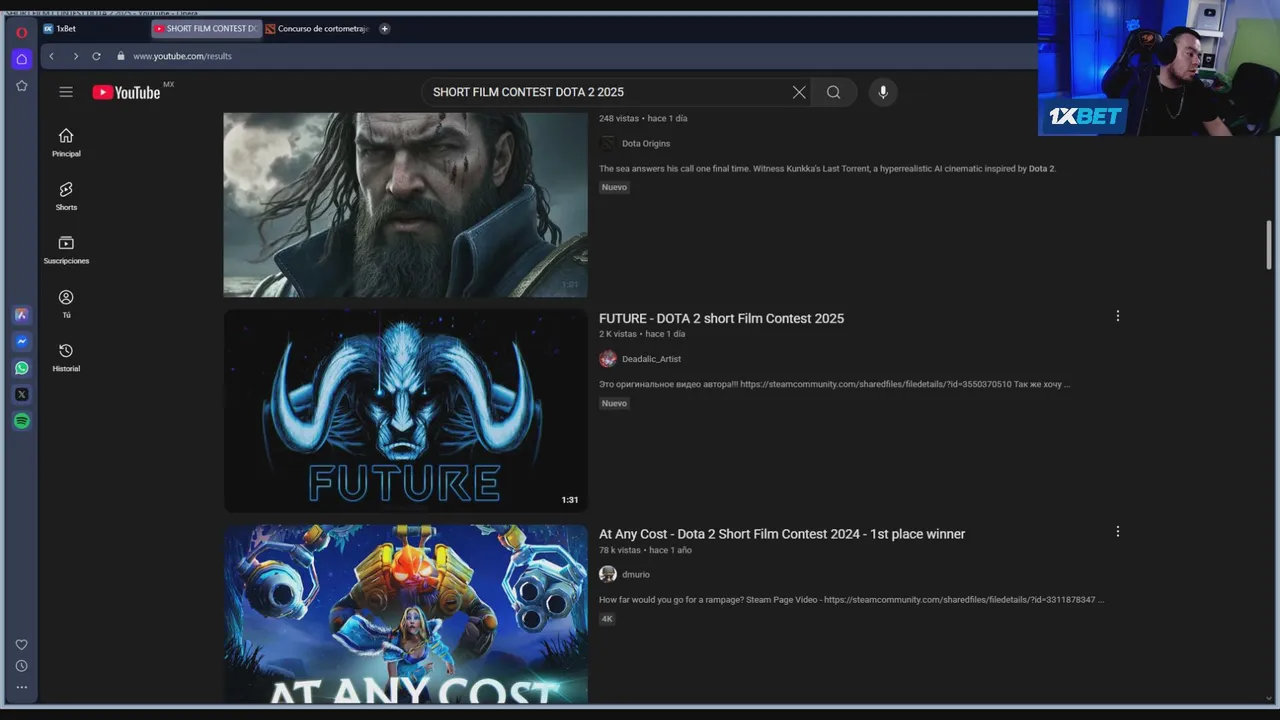Open At Any Cost 1st place winner title
Screen dimensions: 1280x720
click(x=782, y=534)
